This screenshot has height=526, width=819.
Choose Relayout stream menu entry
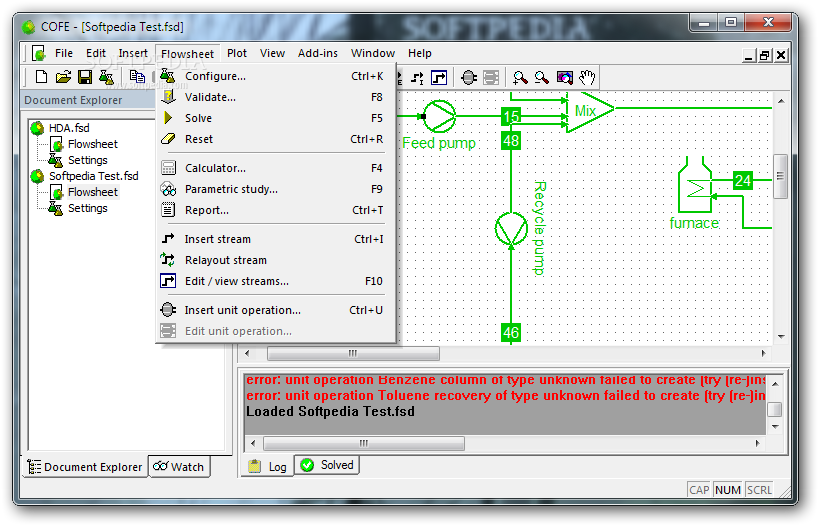coord(275,260)
